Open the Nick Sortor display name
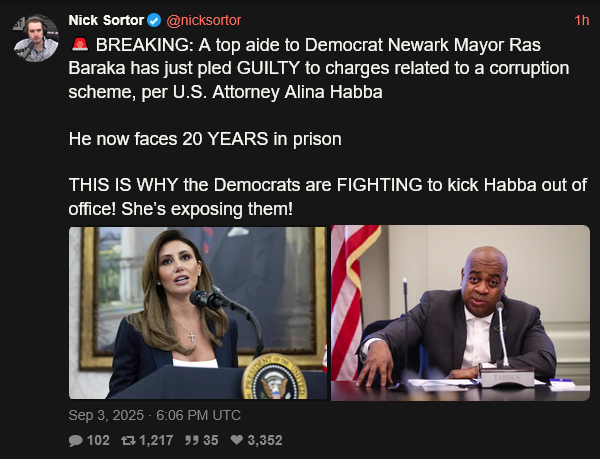600x459 pixels. 106,20
